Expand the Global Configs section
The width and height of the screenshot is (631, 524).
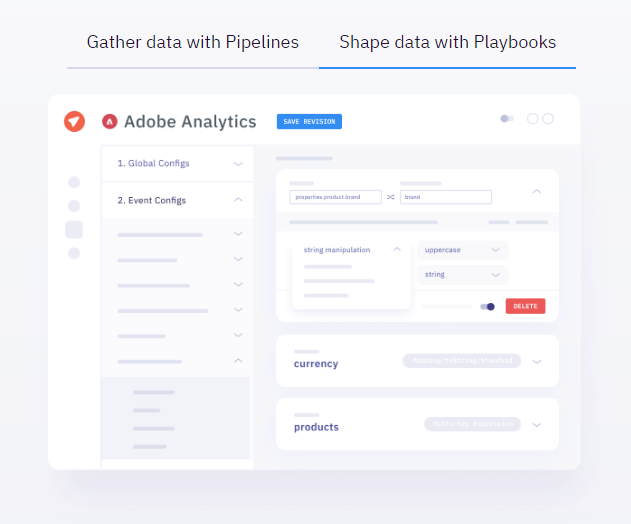238,163
